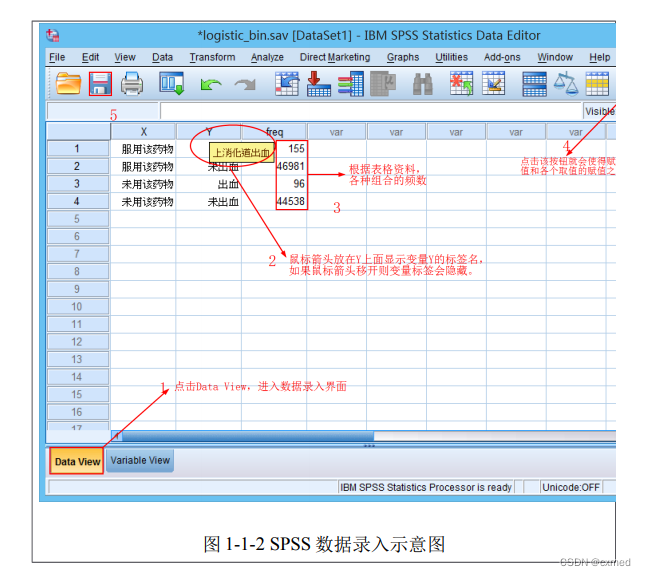The image size is (646, 576).
Task: Open Find using the binoculars icon
Action: (423, 84)
